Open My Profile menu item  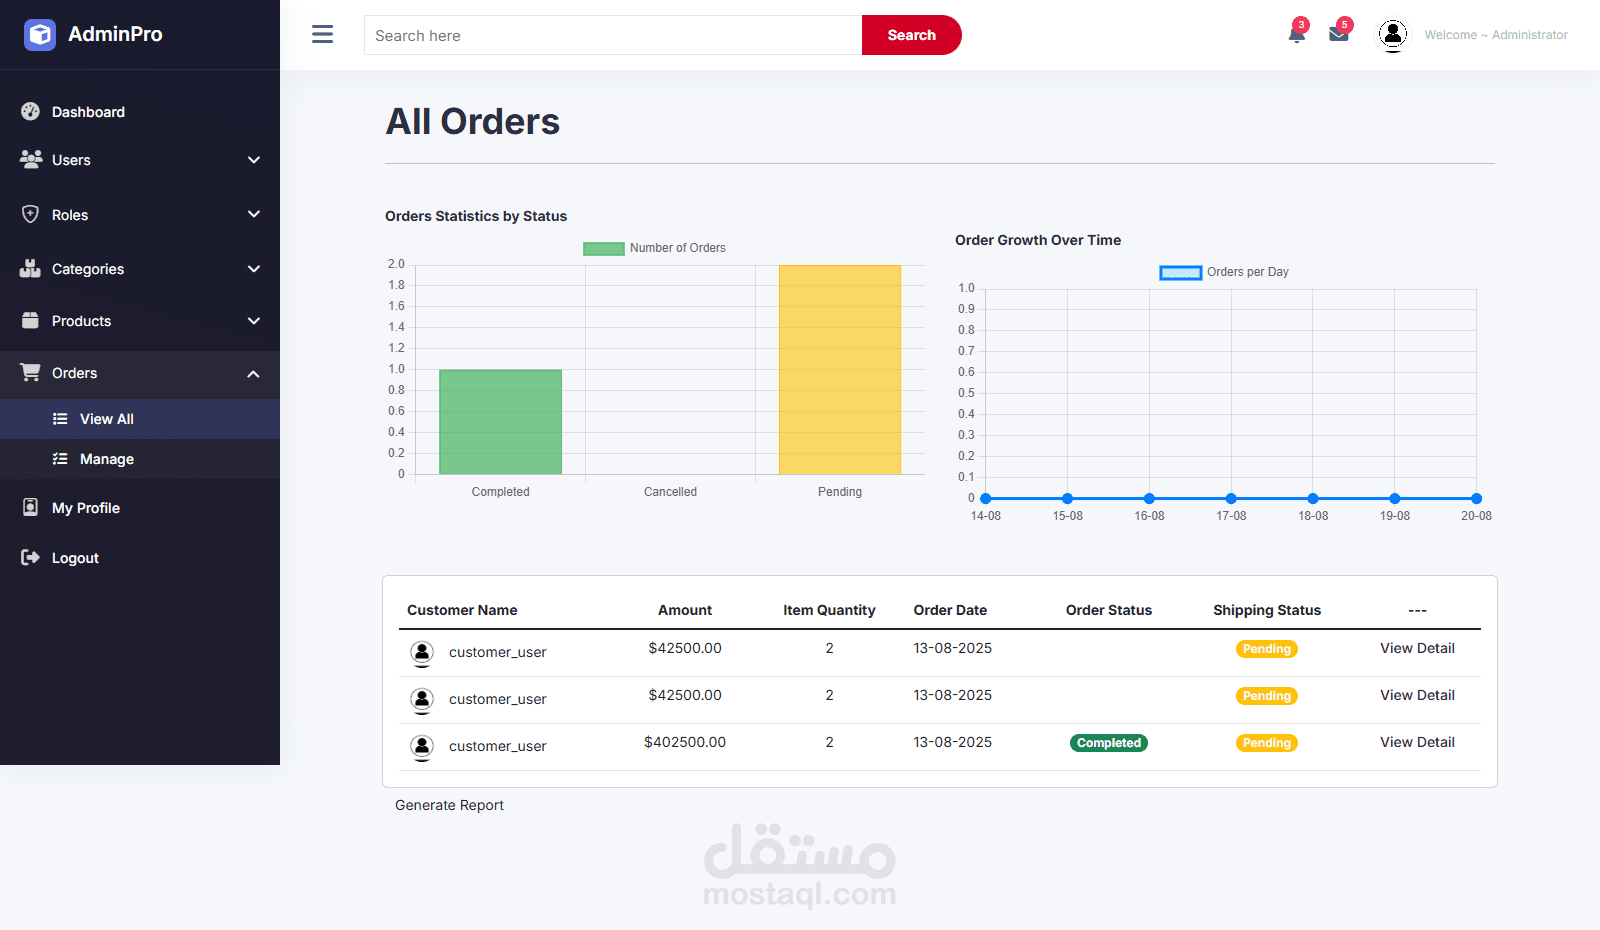click(x=86, y=508)
